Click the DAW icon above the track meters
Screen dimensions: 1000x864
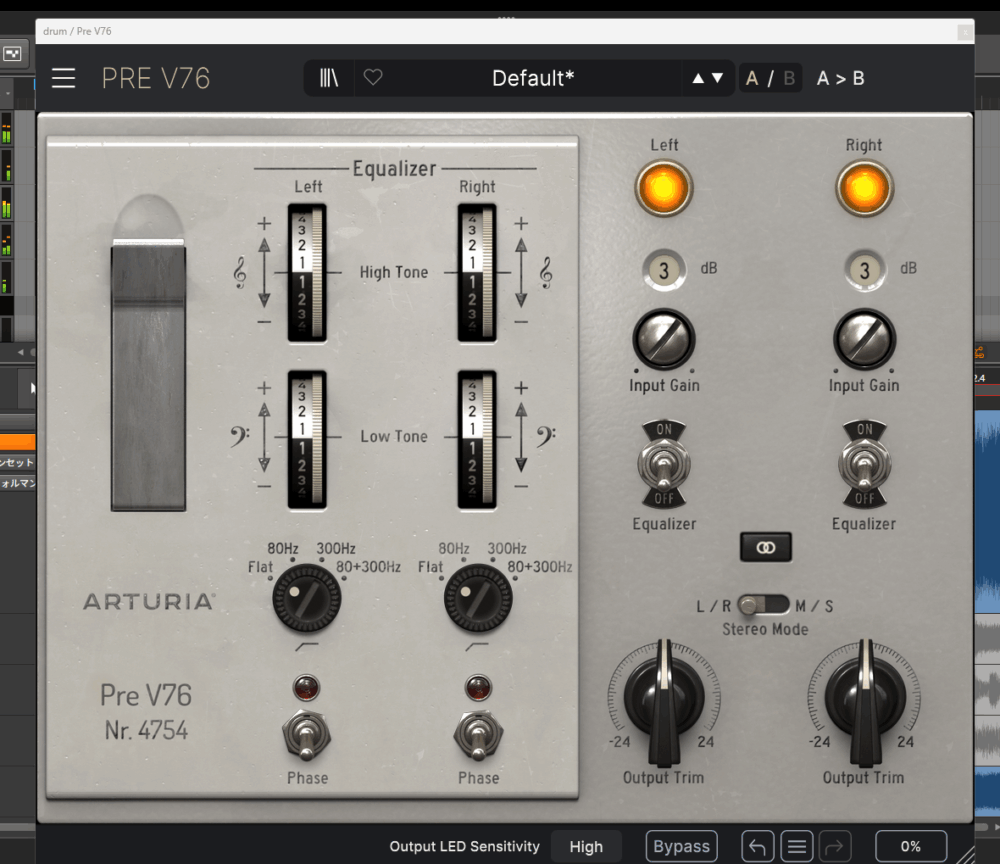11,54
